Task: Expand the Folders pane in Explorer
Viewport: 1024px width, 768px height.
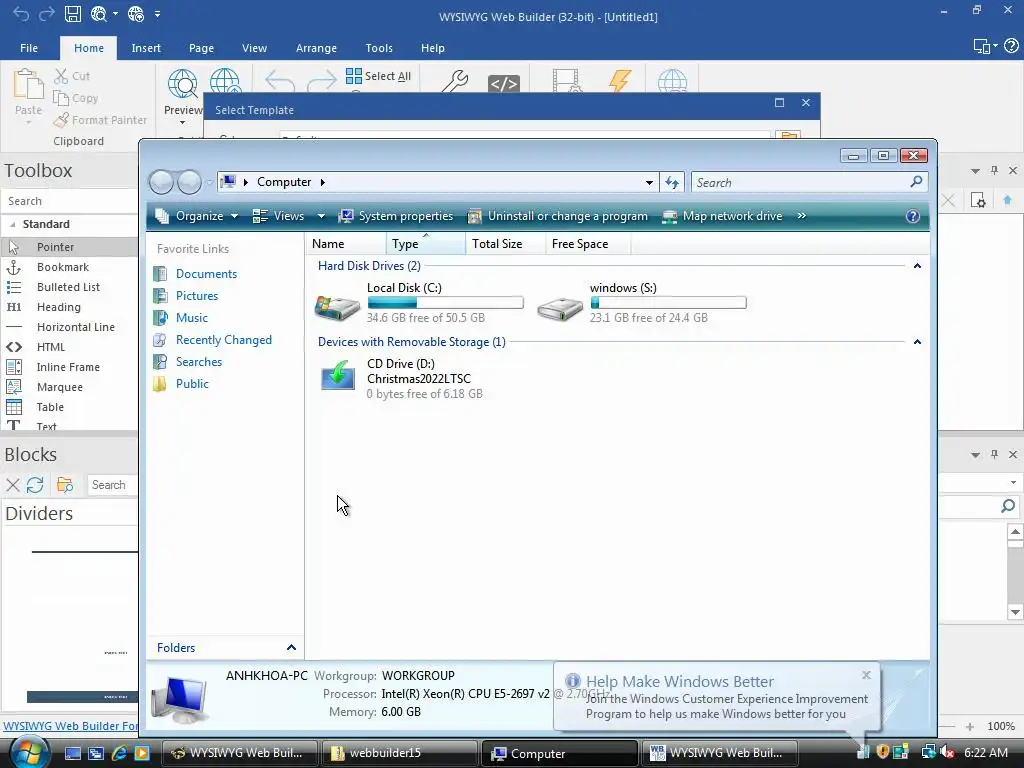Action: (291, 647)
